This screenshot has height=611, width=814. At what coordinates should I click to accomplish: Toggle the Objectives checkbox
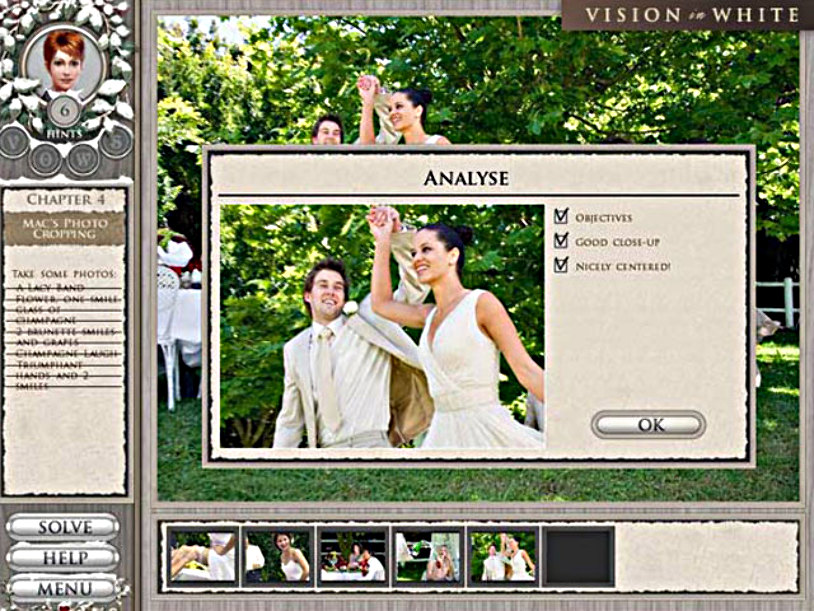pos(561,216)
